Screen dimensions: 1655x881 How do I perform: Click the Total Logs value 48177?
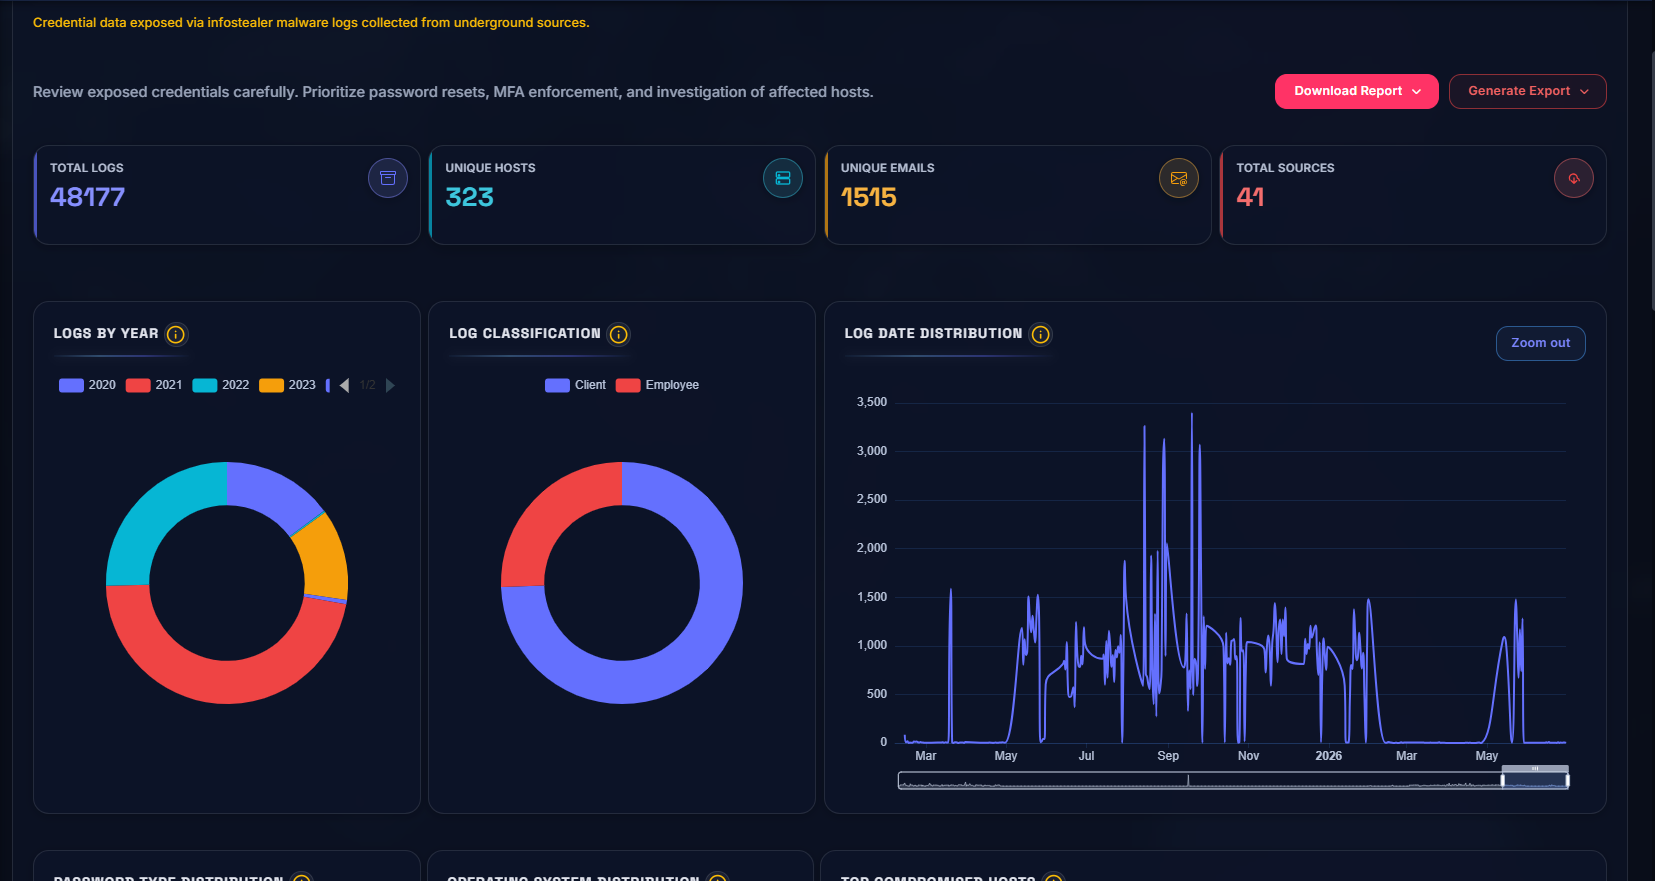point(88,197)
